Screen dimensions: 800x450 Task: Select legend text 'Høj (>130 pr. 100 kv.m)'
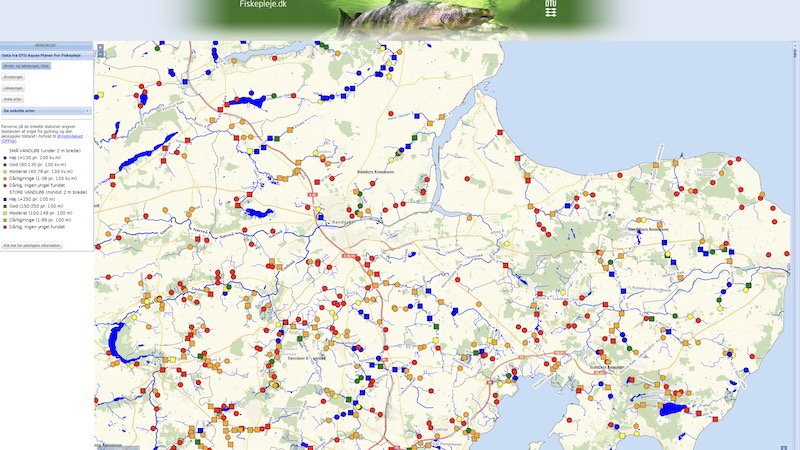click(x=35, y=158)
